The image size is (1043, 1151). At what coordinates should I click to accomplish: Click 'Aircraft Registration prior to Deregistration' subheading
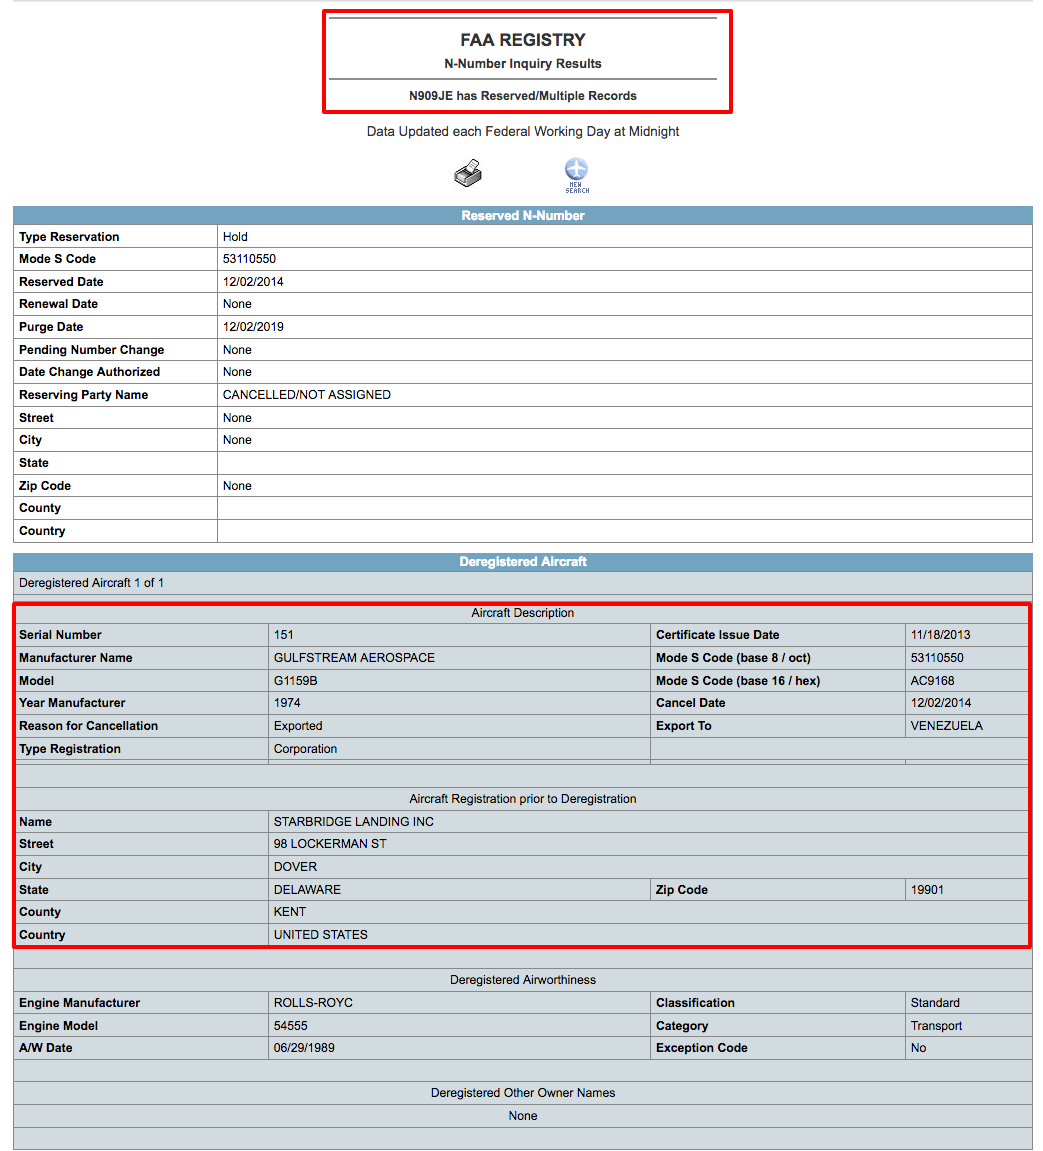pos(523,799)
